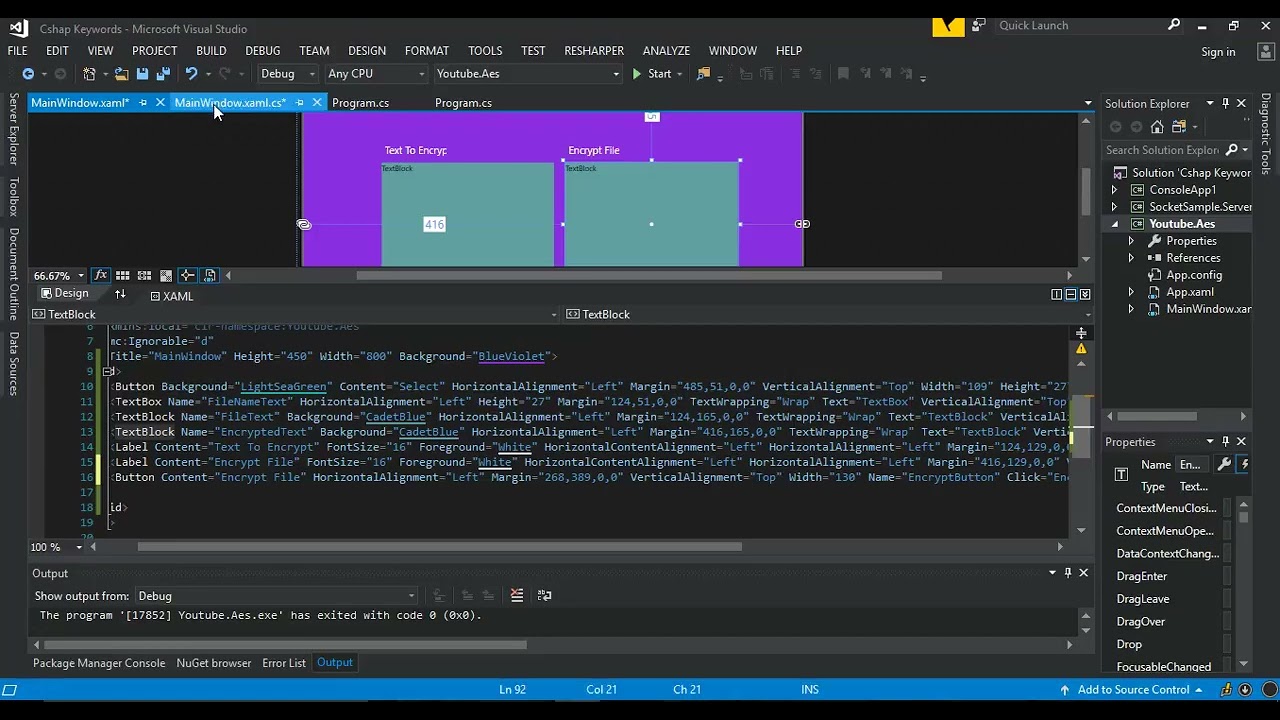The image size is (1280, 720).
Task: Toggle snapping to snaplines icon
Action: [x=187, y=276]
